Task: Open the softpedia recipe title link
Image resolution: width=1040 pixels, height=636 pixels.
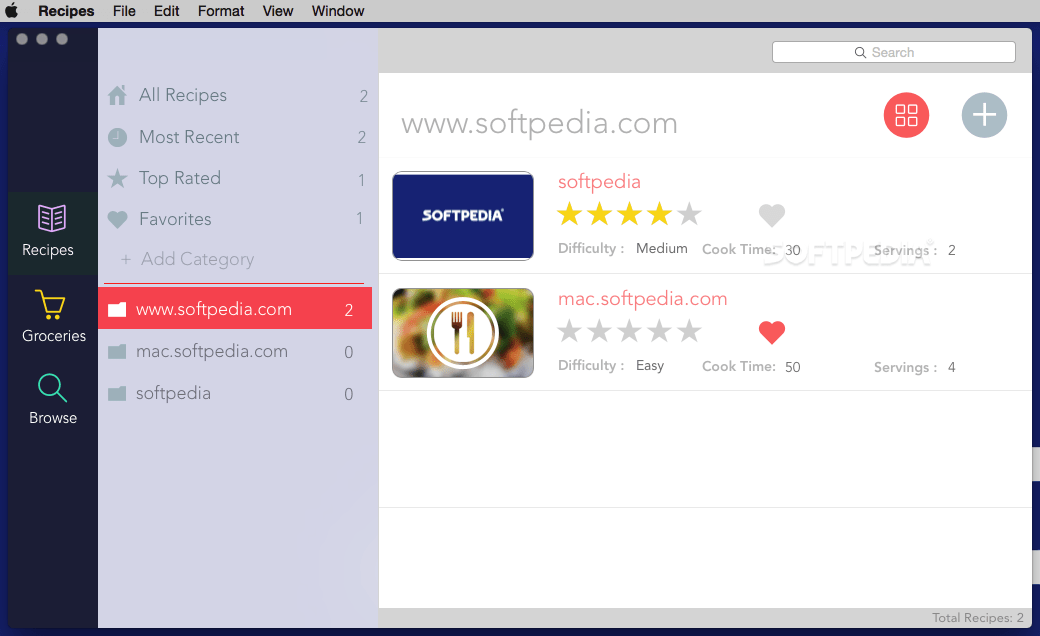Action: [599, 182]
